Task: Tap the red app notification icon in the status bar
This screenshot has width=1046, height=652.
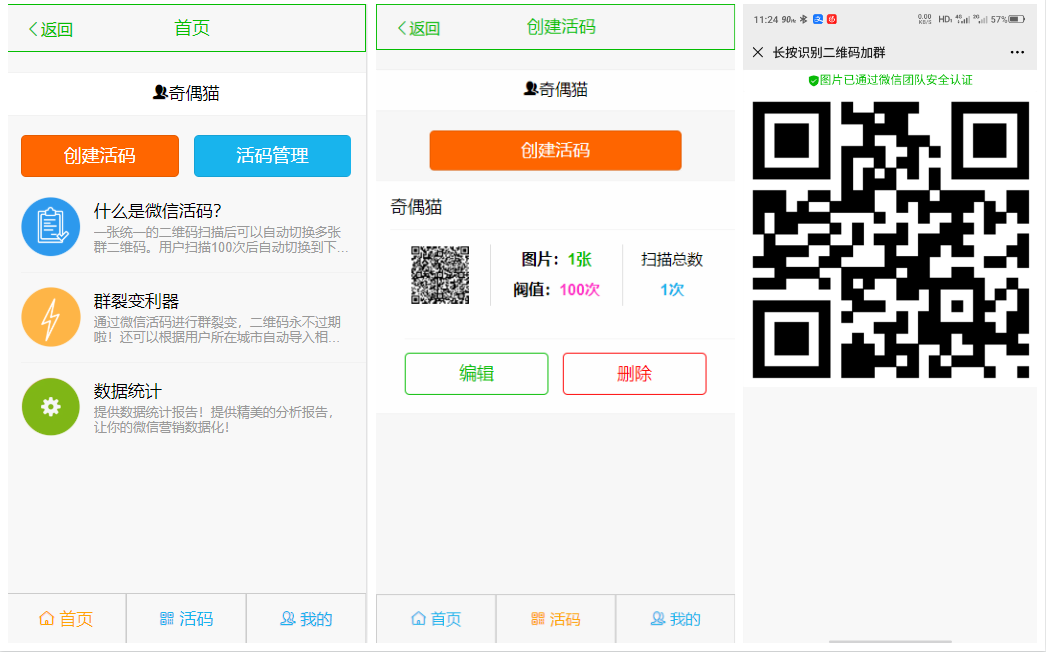Action: pyautogui.click(x=832, y=19)
